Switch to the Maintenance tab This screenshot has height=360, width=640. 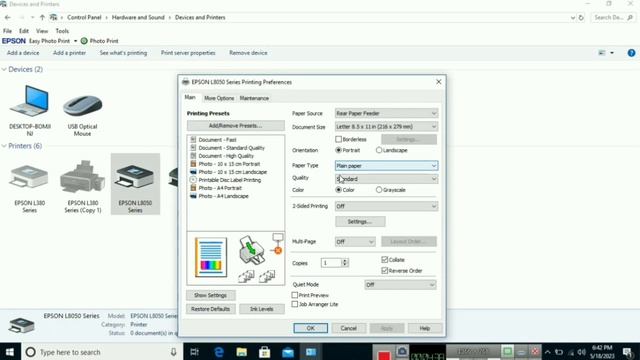point(254,98)
